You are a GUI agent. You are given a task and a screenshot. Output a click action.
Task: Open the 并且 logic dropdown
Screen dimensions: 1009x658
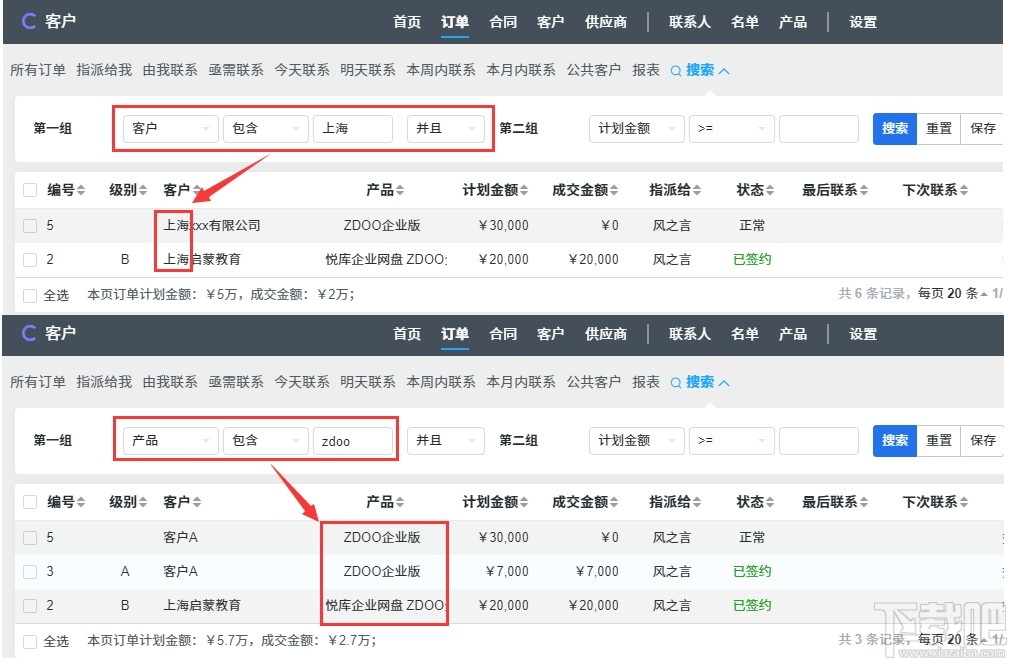coord(446,128)
